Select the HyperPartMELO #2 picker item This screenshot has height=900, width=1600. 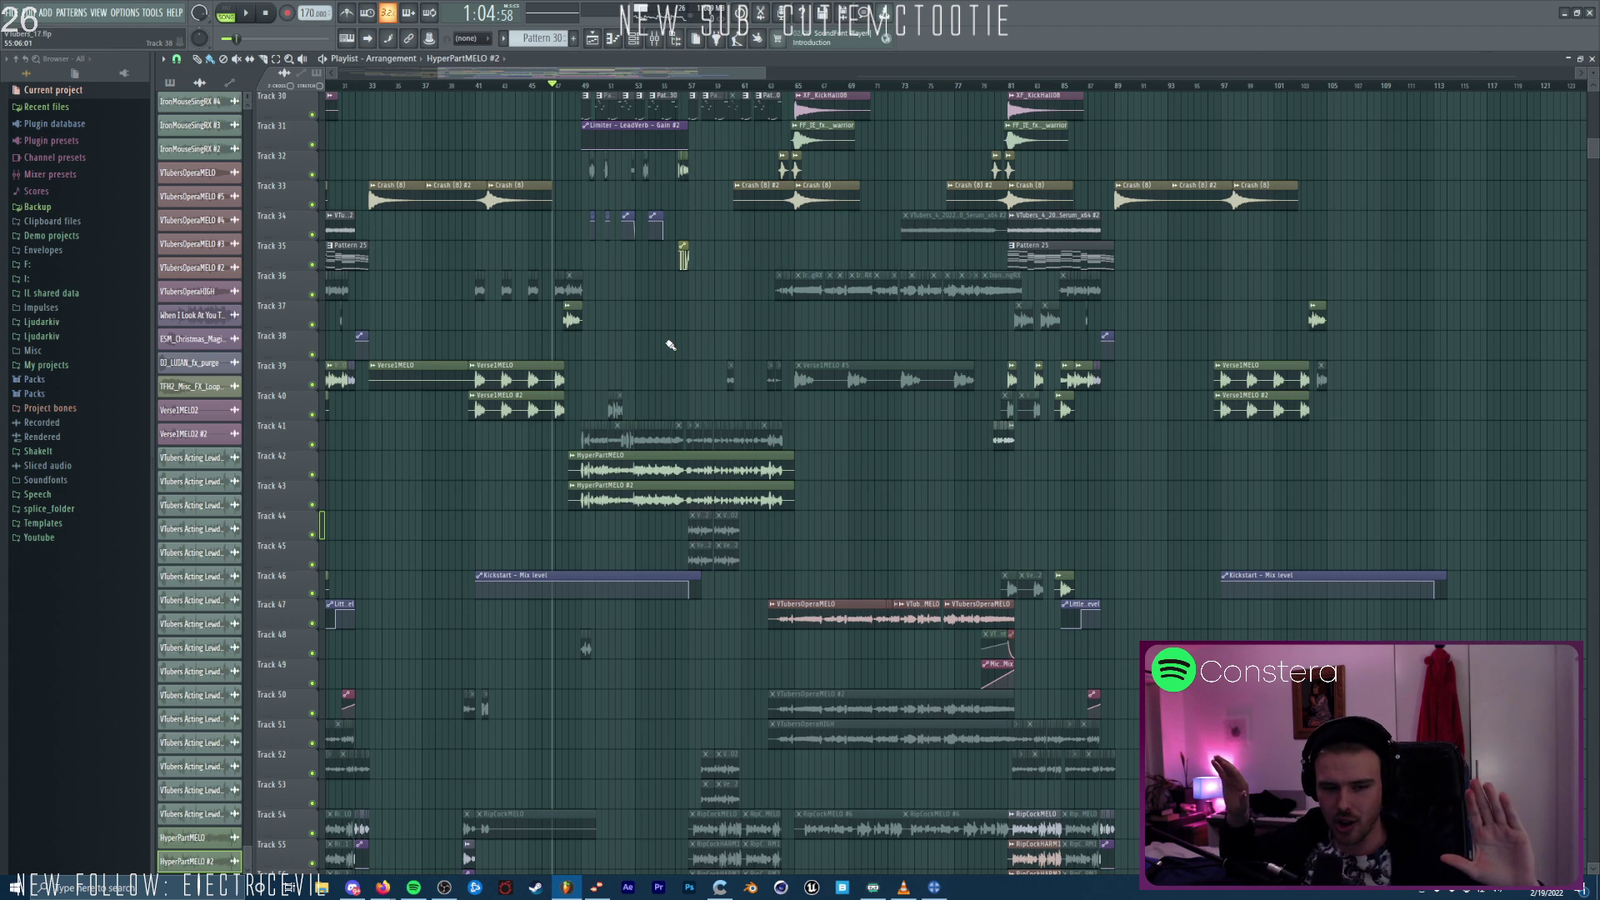click(x=199, y=861)
